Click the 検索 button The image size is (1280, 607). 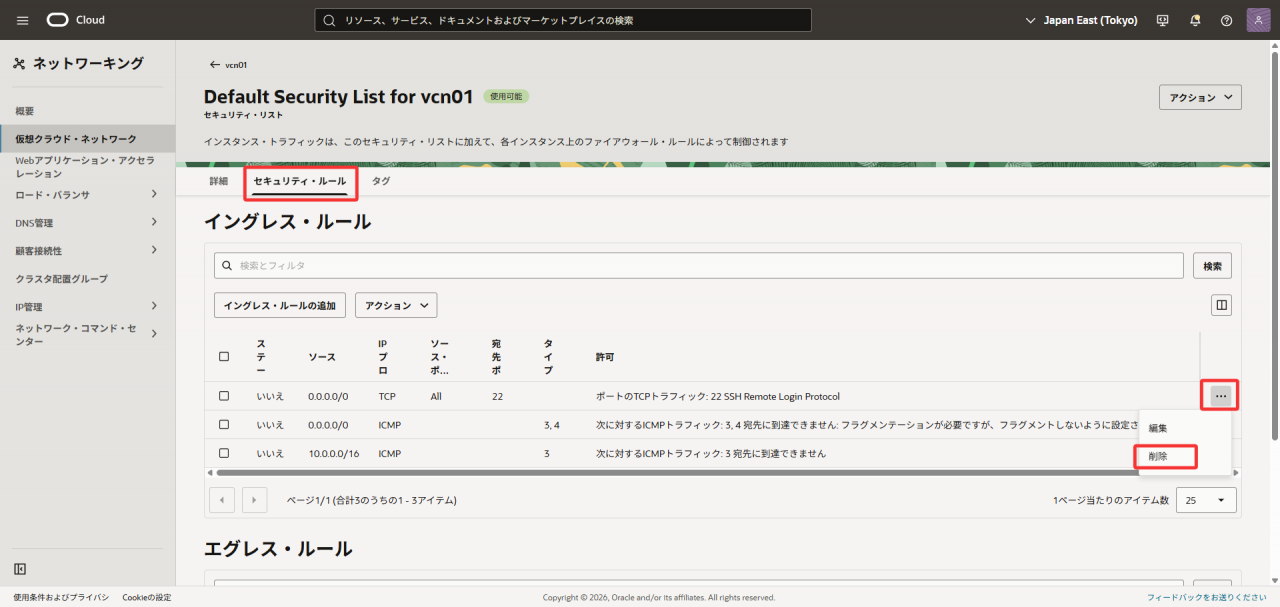(1212, 265)
